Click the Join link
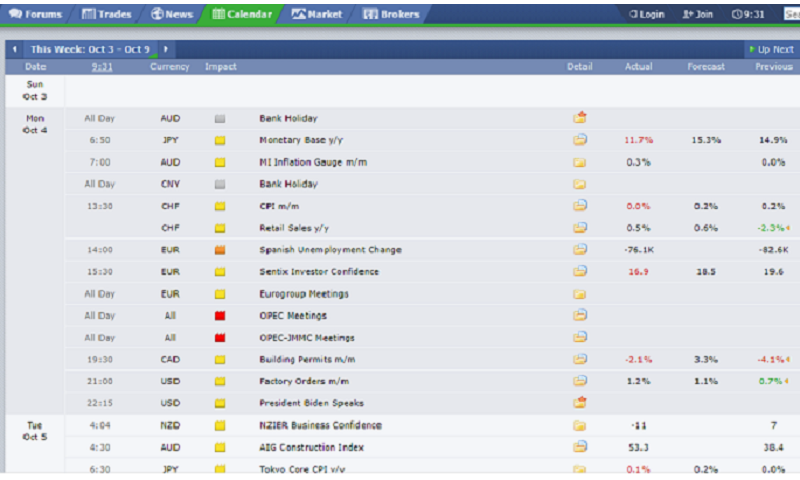Screen dimensions: 800x480 (x=698, y=14)
